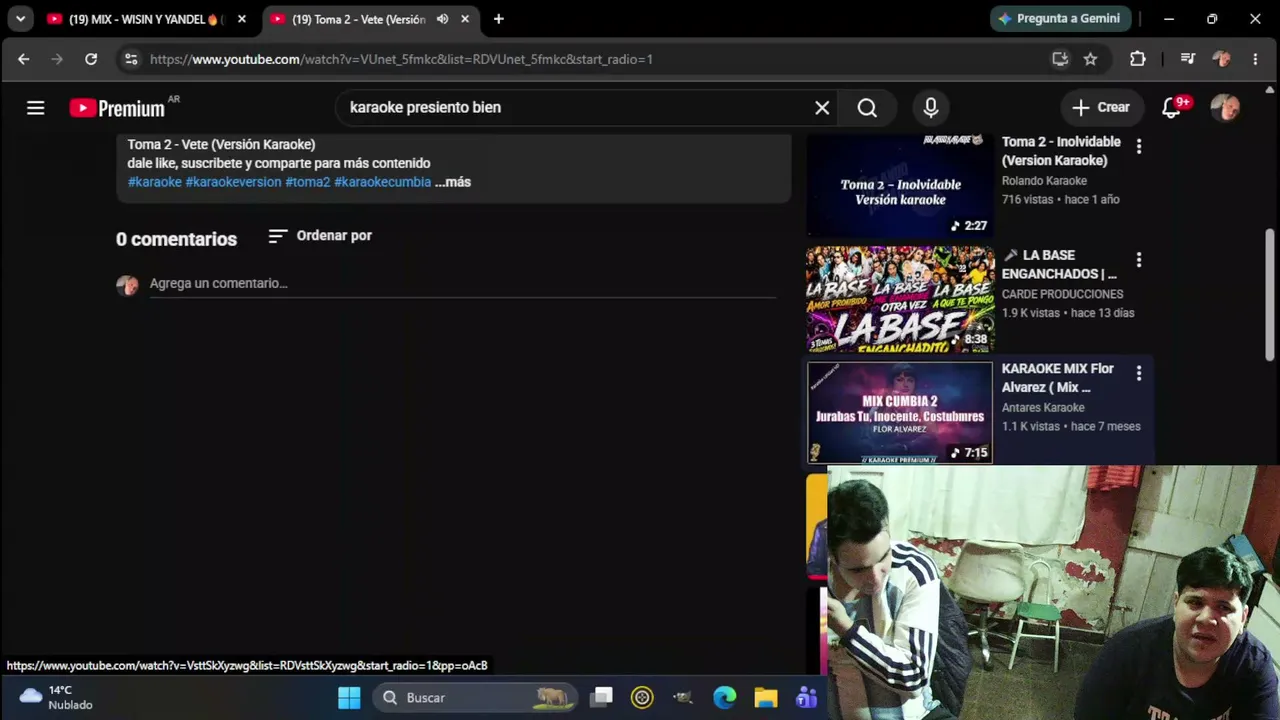Viewport: 1280px width, 720px height.
Task: Run the search with magnifier button
Action: [867, 108]
